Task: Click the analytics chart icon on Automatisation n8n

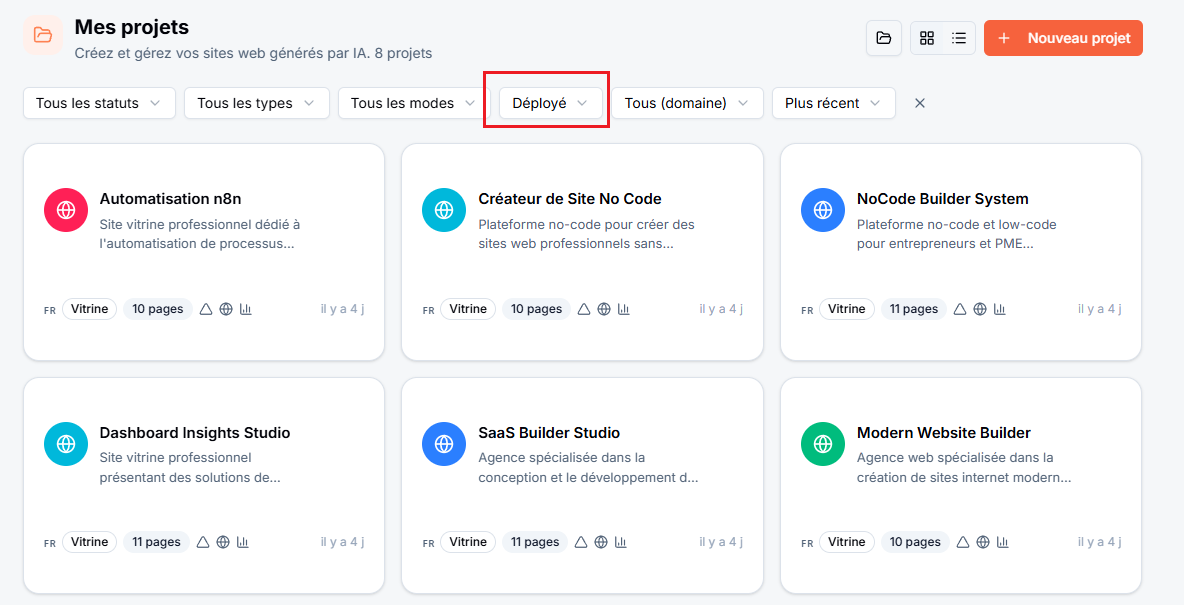Action: click(x=245, y=309)
